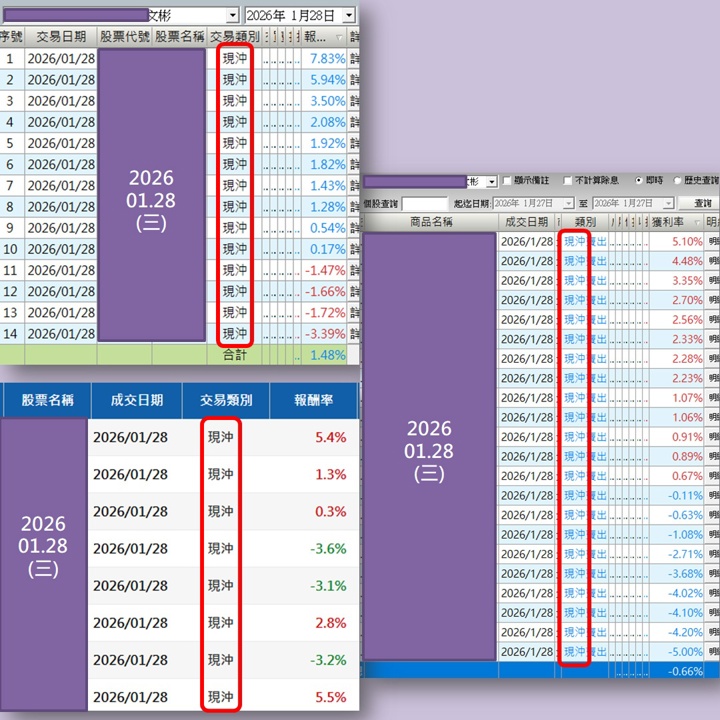Image resolution: width=720 pixels, height=720 pixels.
Task: Click the blue 股票名稱 column header
Action: 47,400
